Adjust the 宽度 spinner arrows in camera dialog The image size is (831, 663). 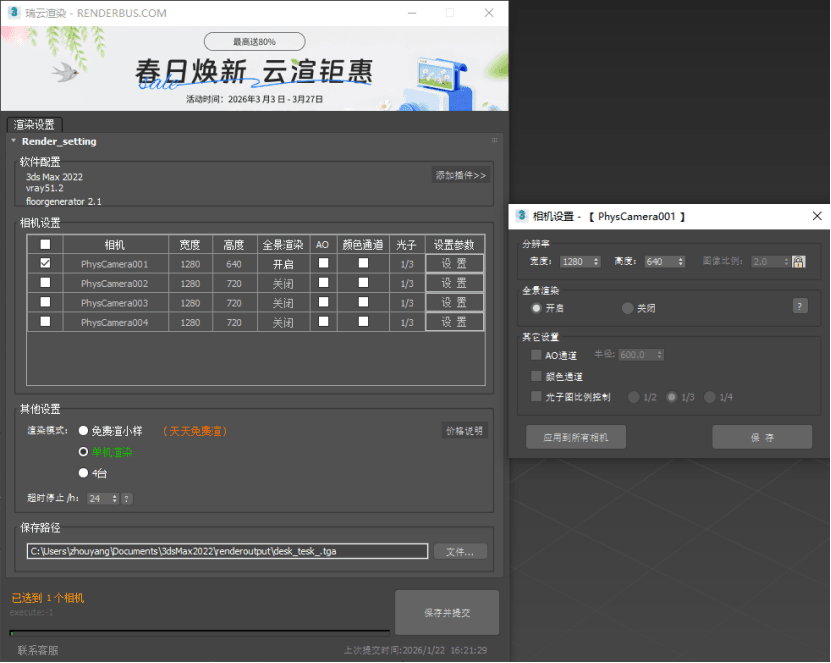point(596,262)
